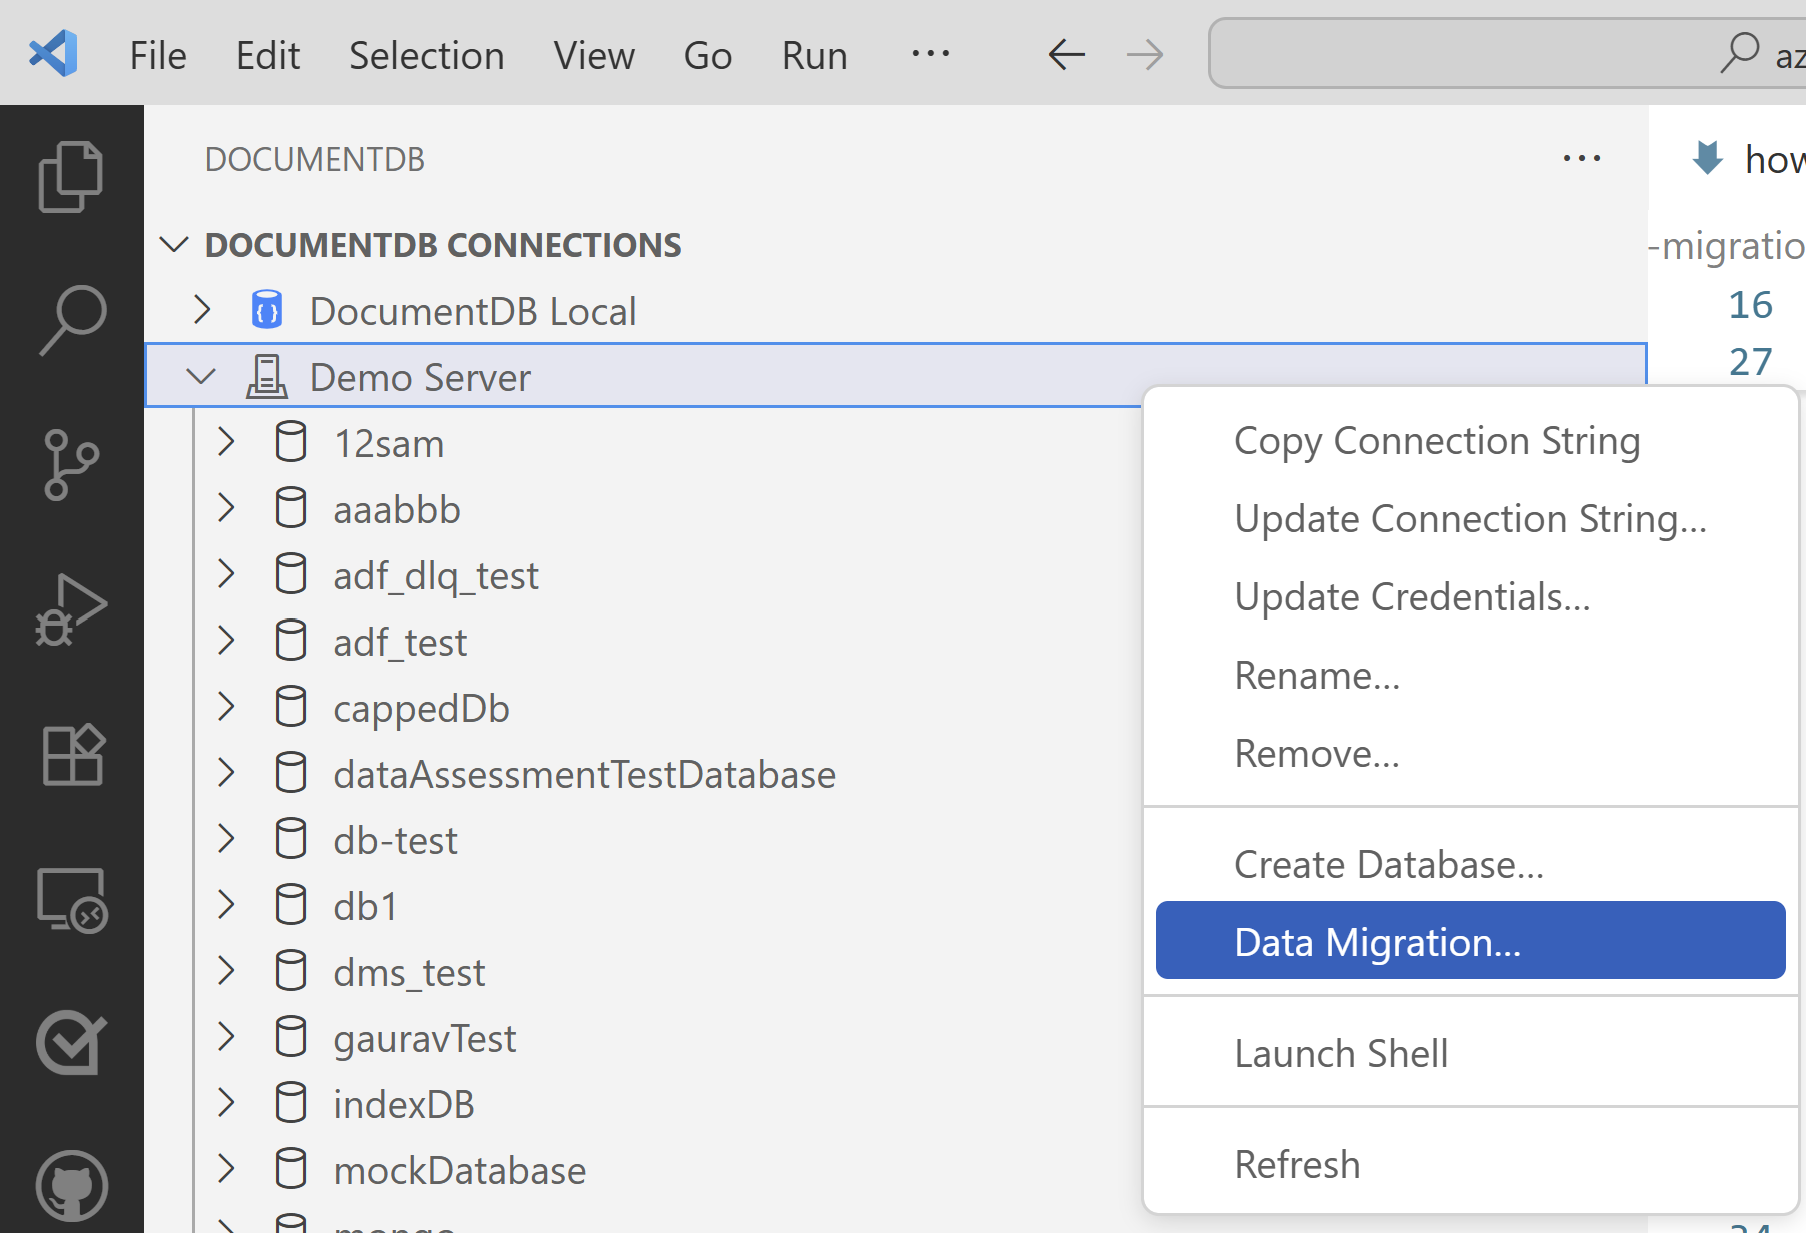
Task: Open the Explorer view in activity bar
Action: (71, 177)
